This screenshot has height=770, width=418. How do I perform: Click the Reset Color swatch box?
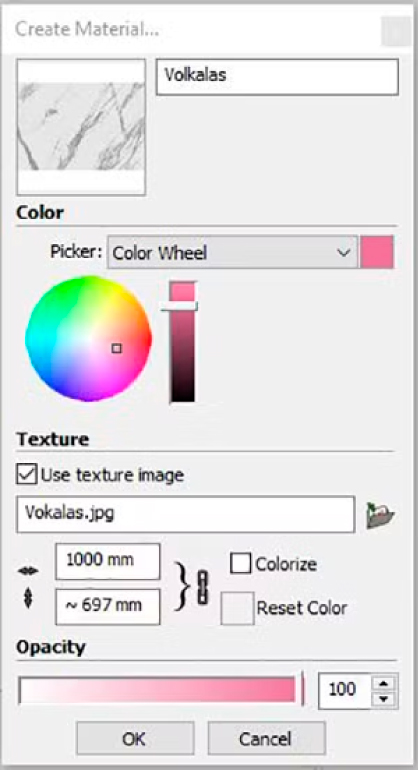click(237, 608)
